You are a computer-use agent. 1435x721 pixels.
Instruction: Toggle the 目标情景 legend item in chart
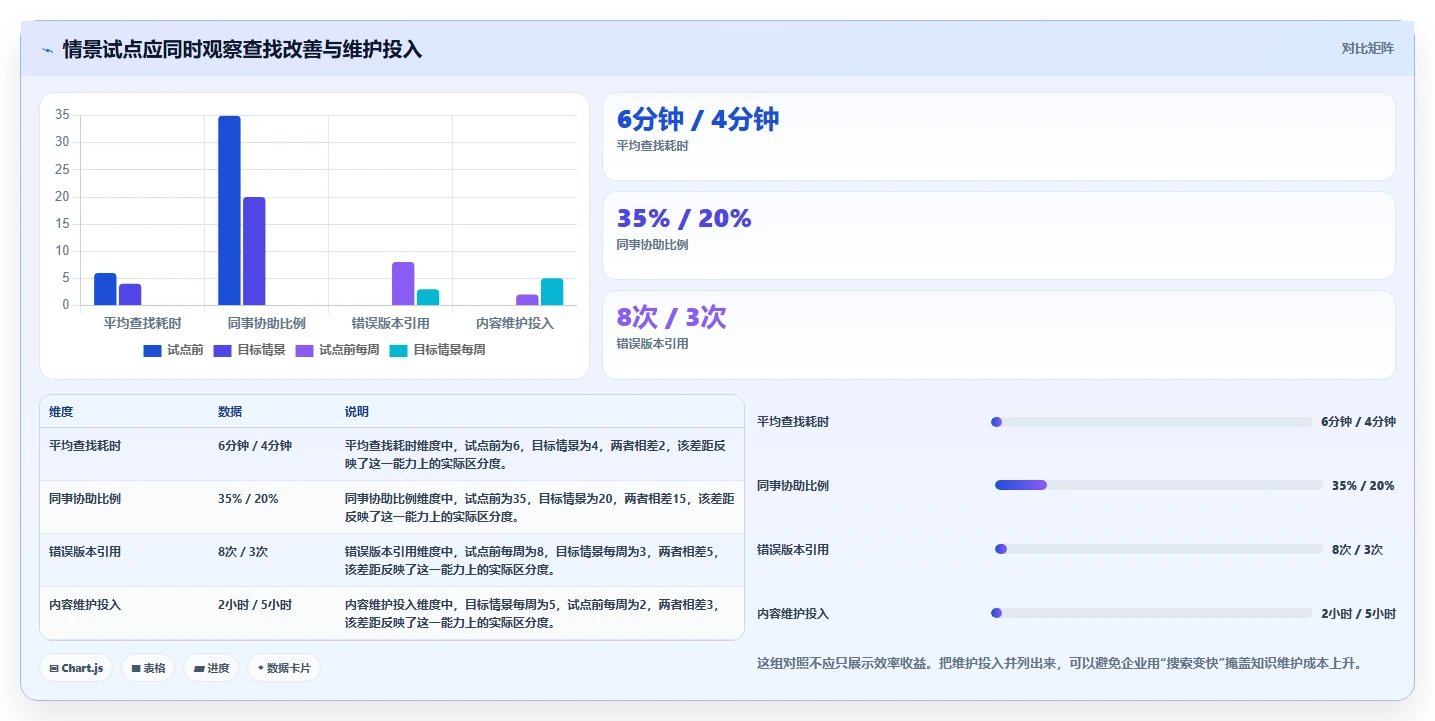click(250, 350)
